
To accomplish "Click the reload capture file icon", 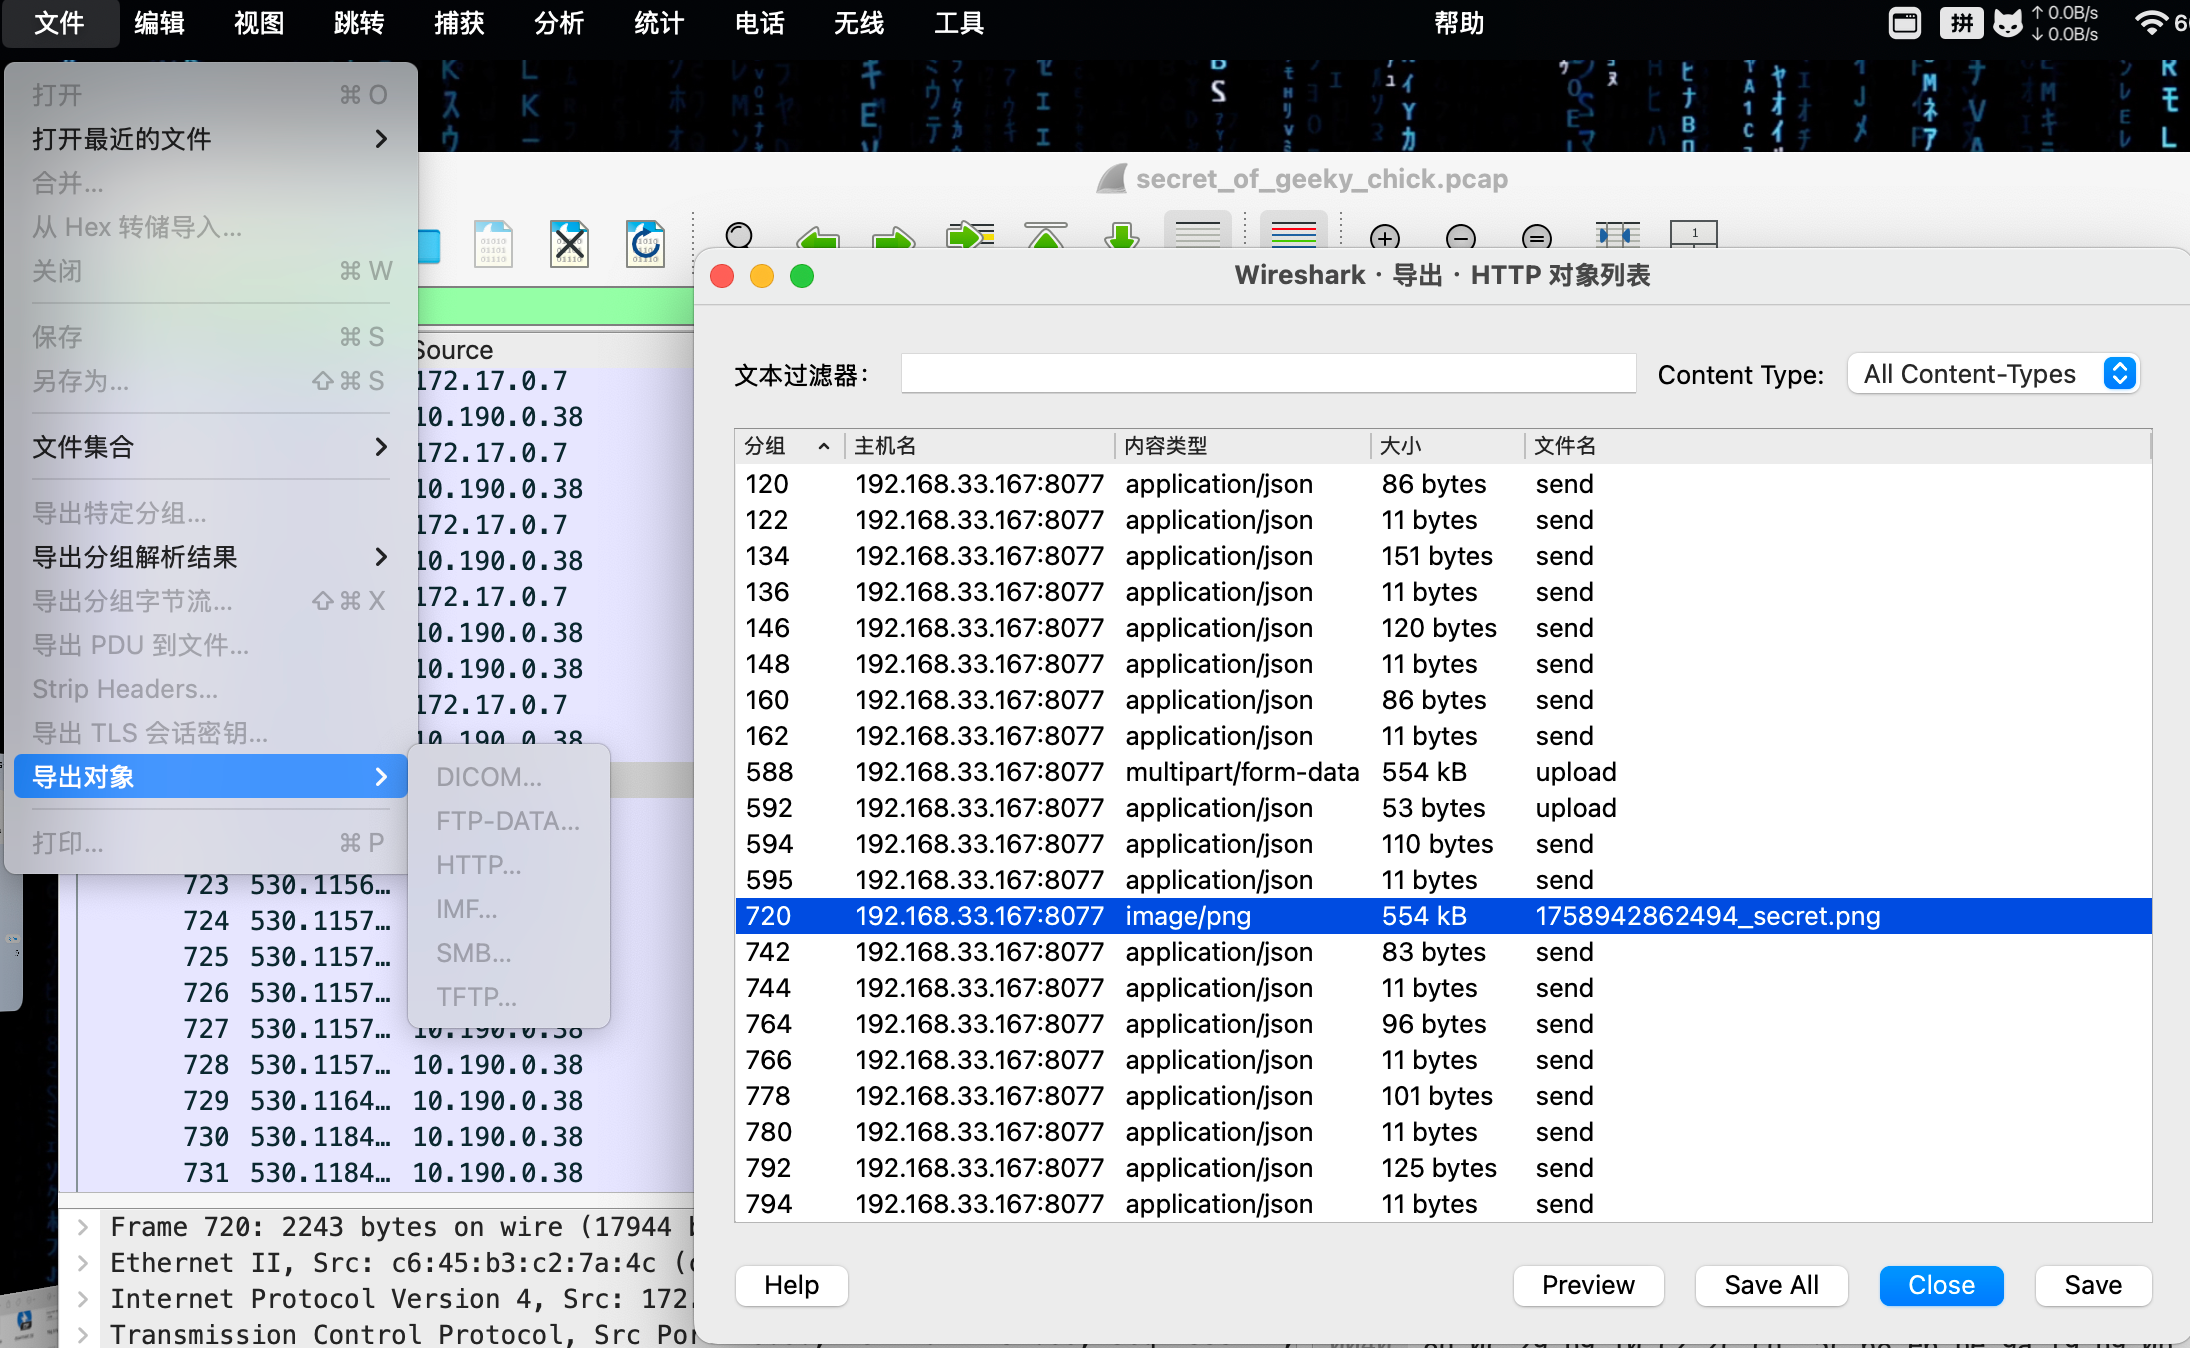I will coord(645,243).
